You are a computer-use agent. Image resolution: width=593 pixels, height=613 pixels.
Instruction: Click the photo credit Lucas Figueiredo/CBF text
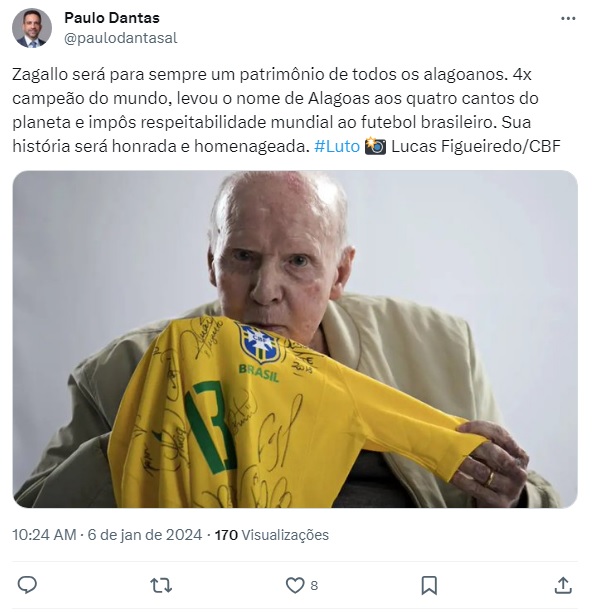click(x=476, y=146)
